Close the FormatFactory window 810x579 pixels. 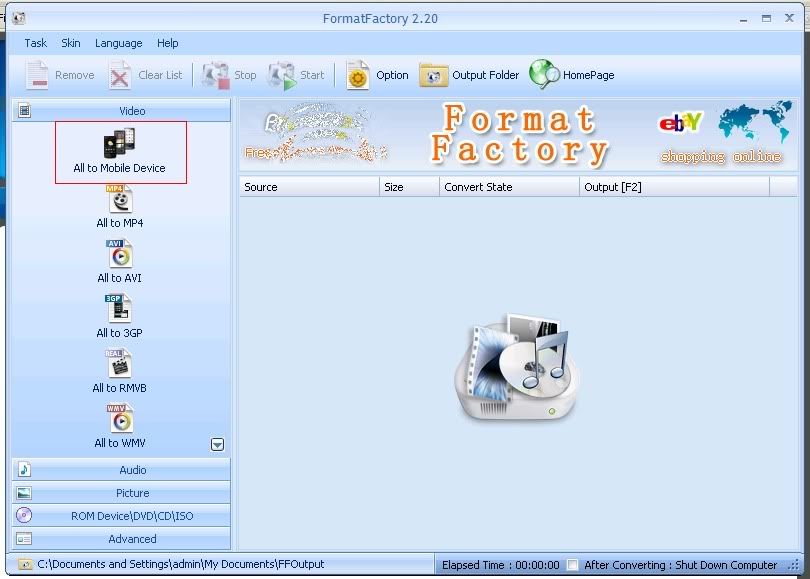pos(789,18)
